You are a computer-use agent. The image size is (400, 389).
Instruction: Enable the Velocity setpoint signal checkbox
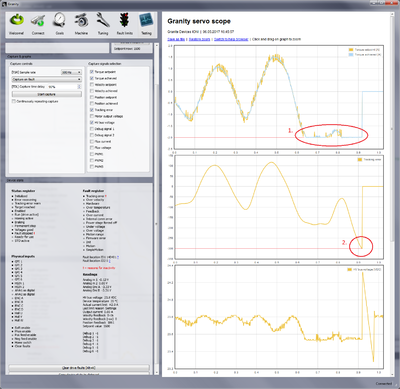click(x=92, y=84)
